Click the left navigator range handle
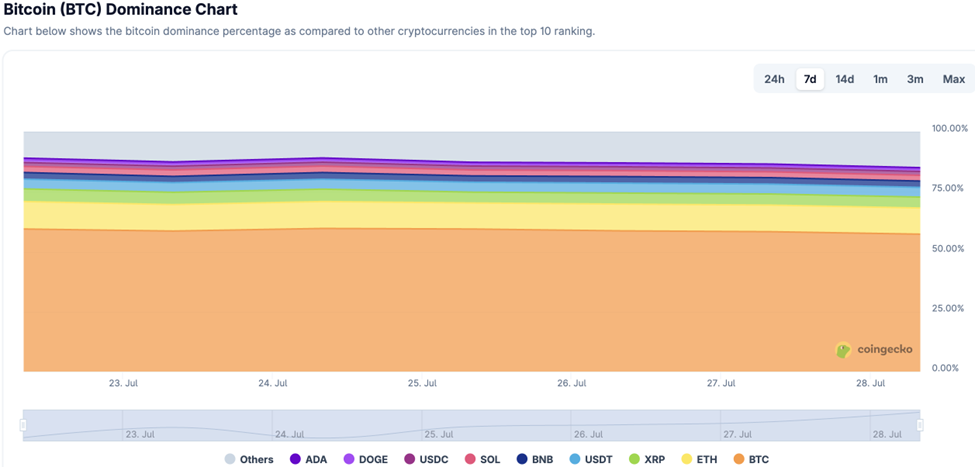The width and height of the screenshot is (975, 467). pyautogui.click(x=23, y=425)
